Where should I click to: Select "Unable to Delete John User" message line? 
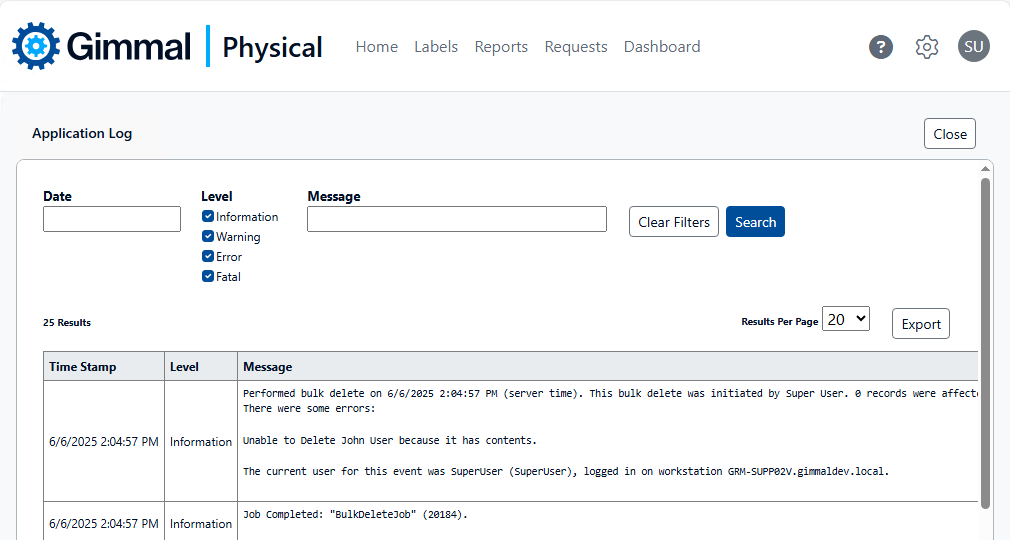390,440
